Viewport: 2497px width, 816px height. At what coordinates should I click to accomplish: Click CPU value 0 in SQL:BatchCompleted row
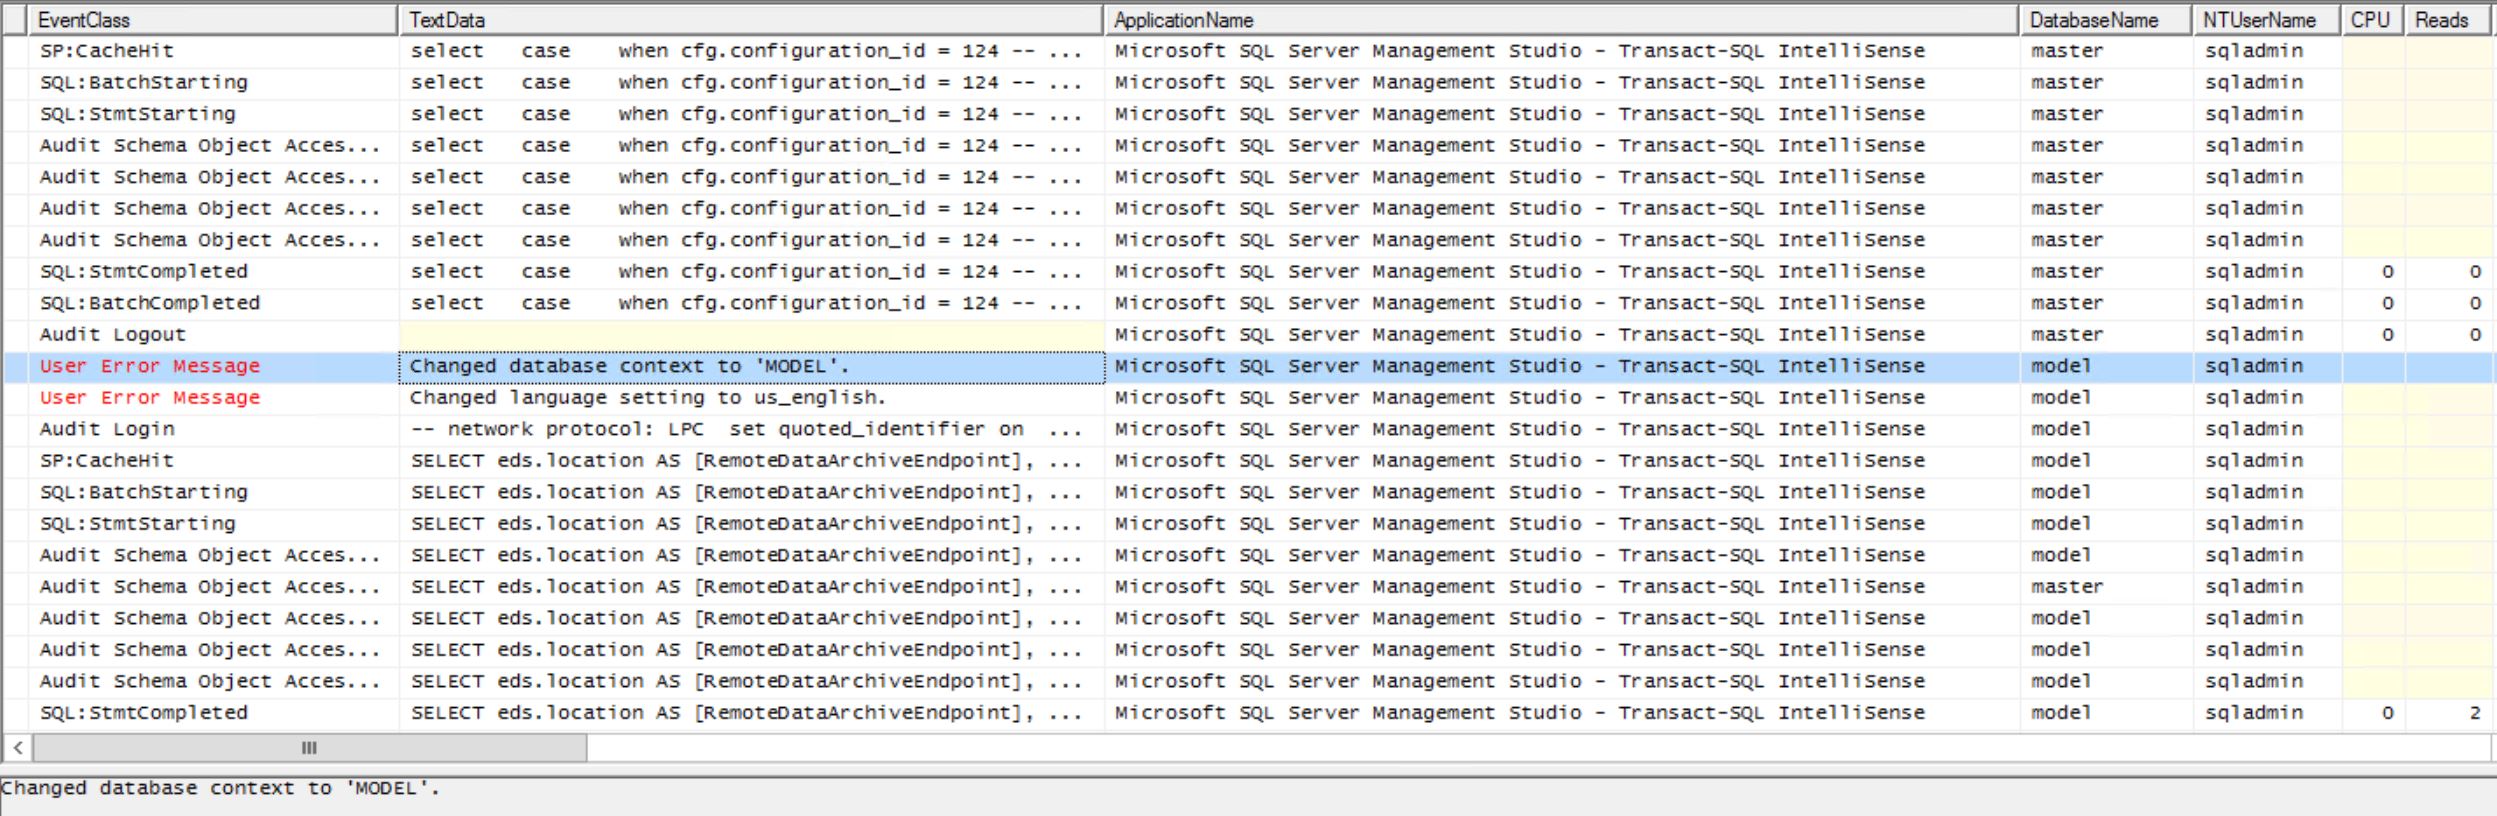pyautogui.click(x=2387, y=303)
